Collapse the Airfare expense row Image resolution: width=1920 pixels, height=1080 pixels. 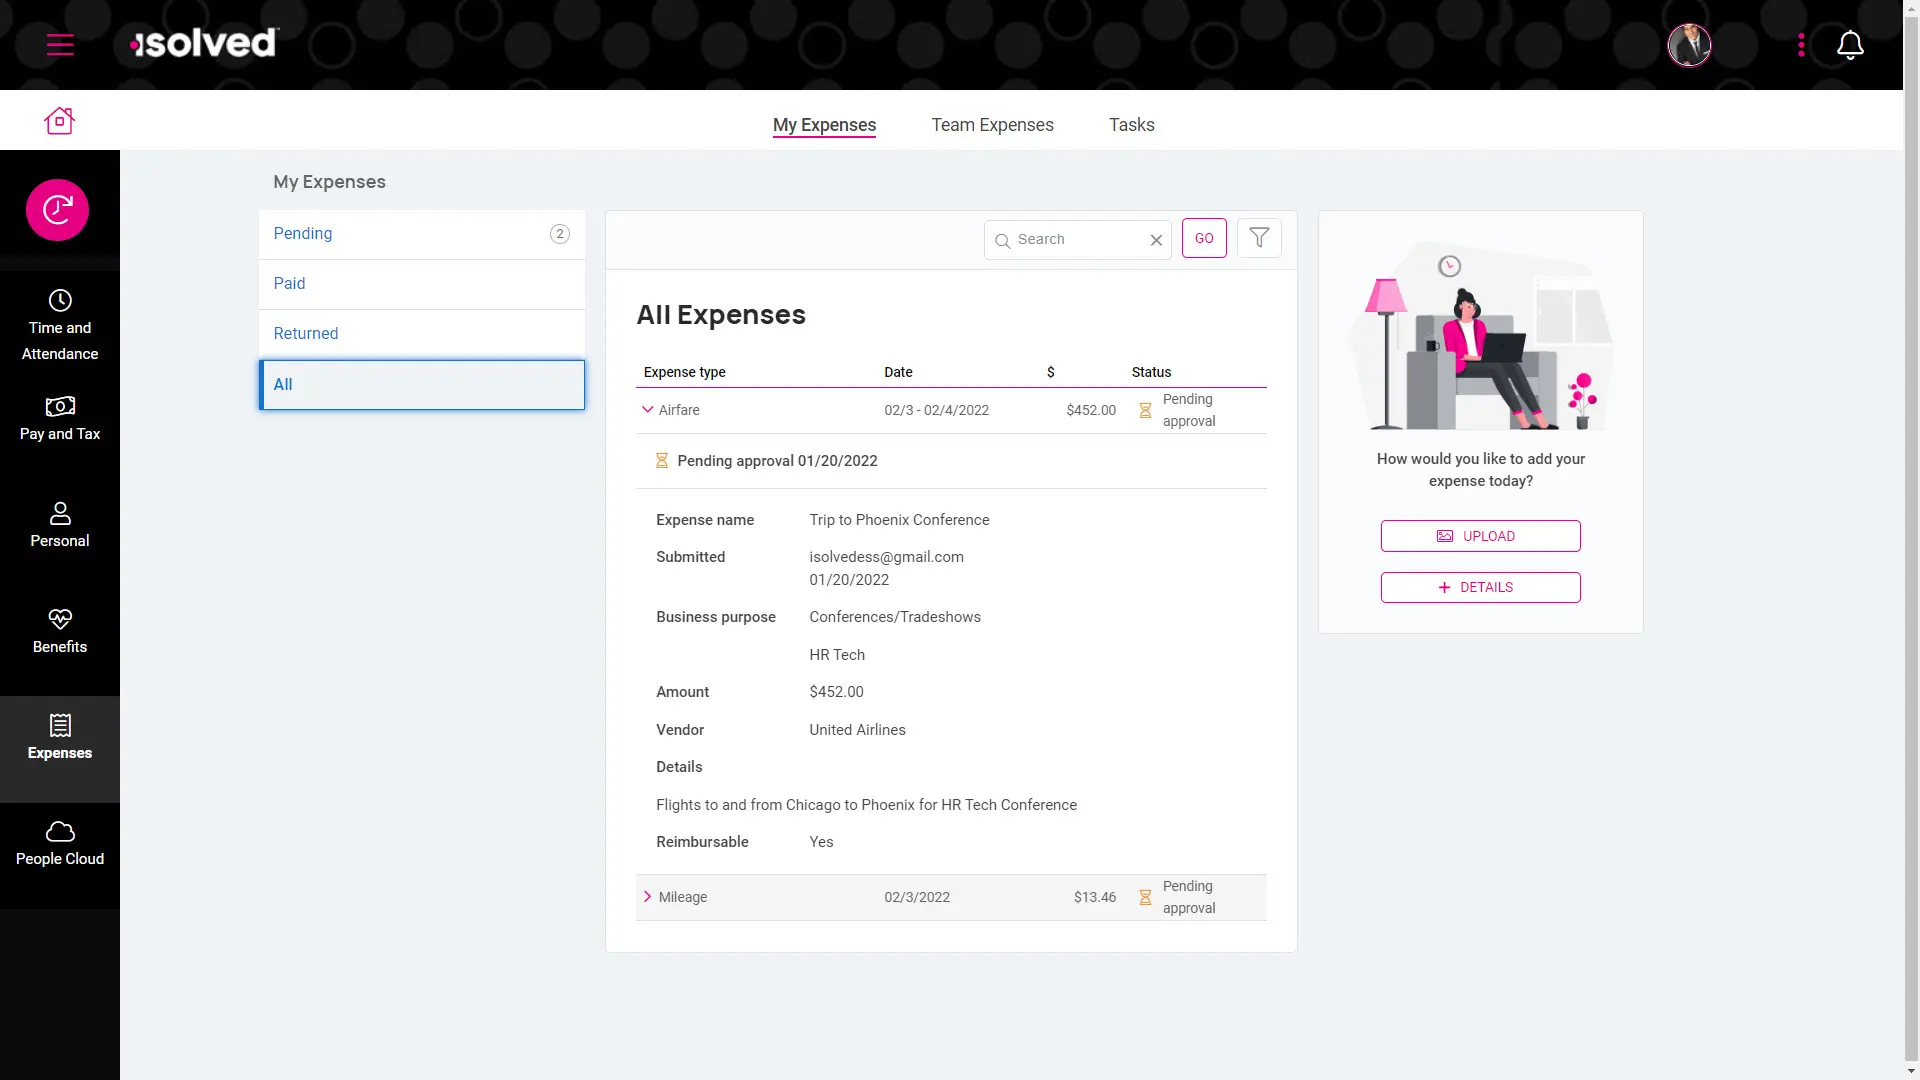coord(647,410)
